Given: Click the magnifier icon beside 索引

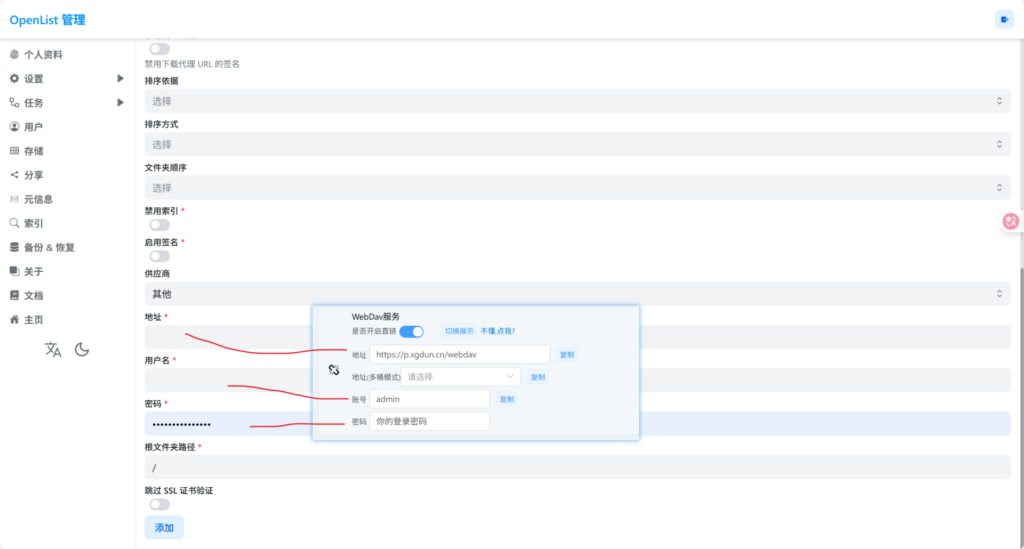Looking at the screenshot, I should [x=14, y=223].
